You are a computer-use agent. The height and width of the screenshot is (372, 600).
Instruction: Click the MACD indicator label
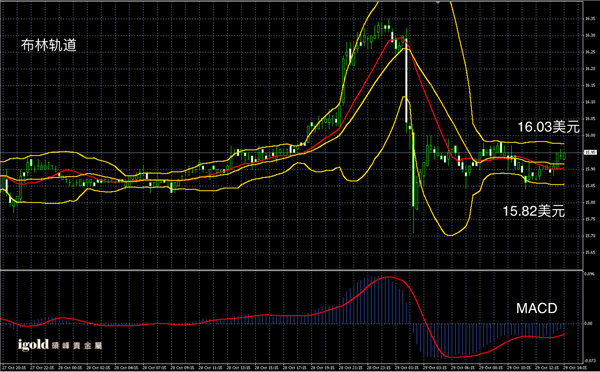tap(536, 308)
